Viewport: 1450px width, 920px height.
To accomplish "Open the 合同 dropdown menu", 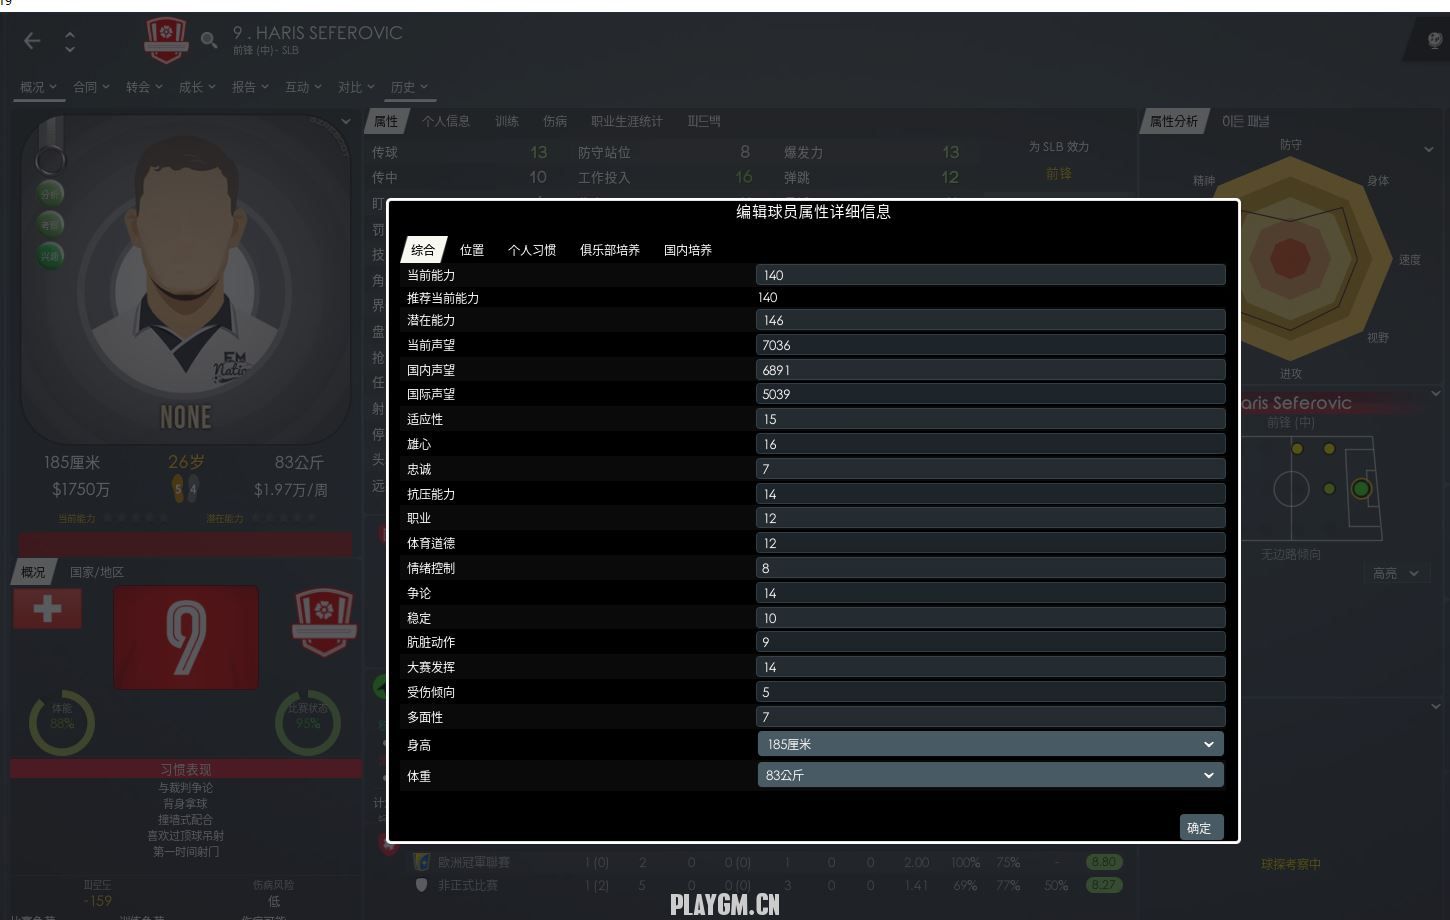I will (x=91, y=87).
